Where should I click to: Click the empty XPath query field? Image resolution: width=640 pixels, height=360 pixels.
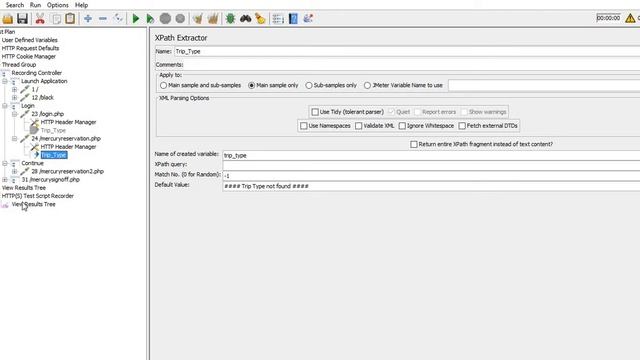(431, 165)
